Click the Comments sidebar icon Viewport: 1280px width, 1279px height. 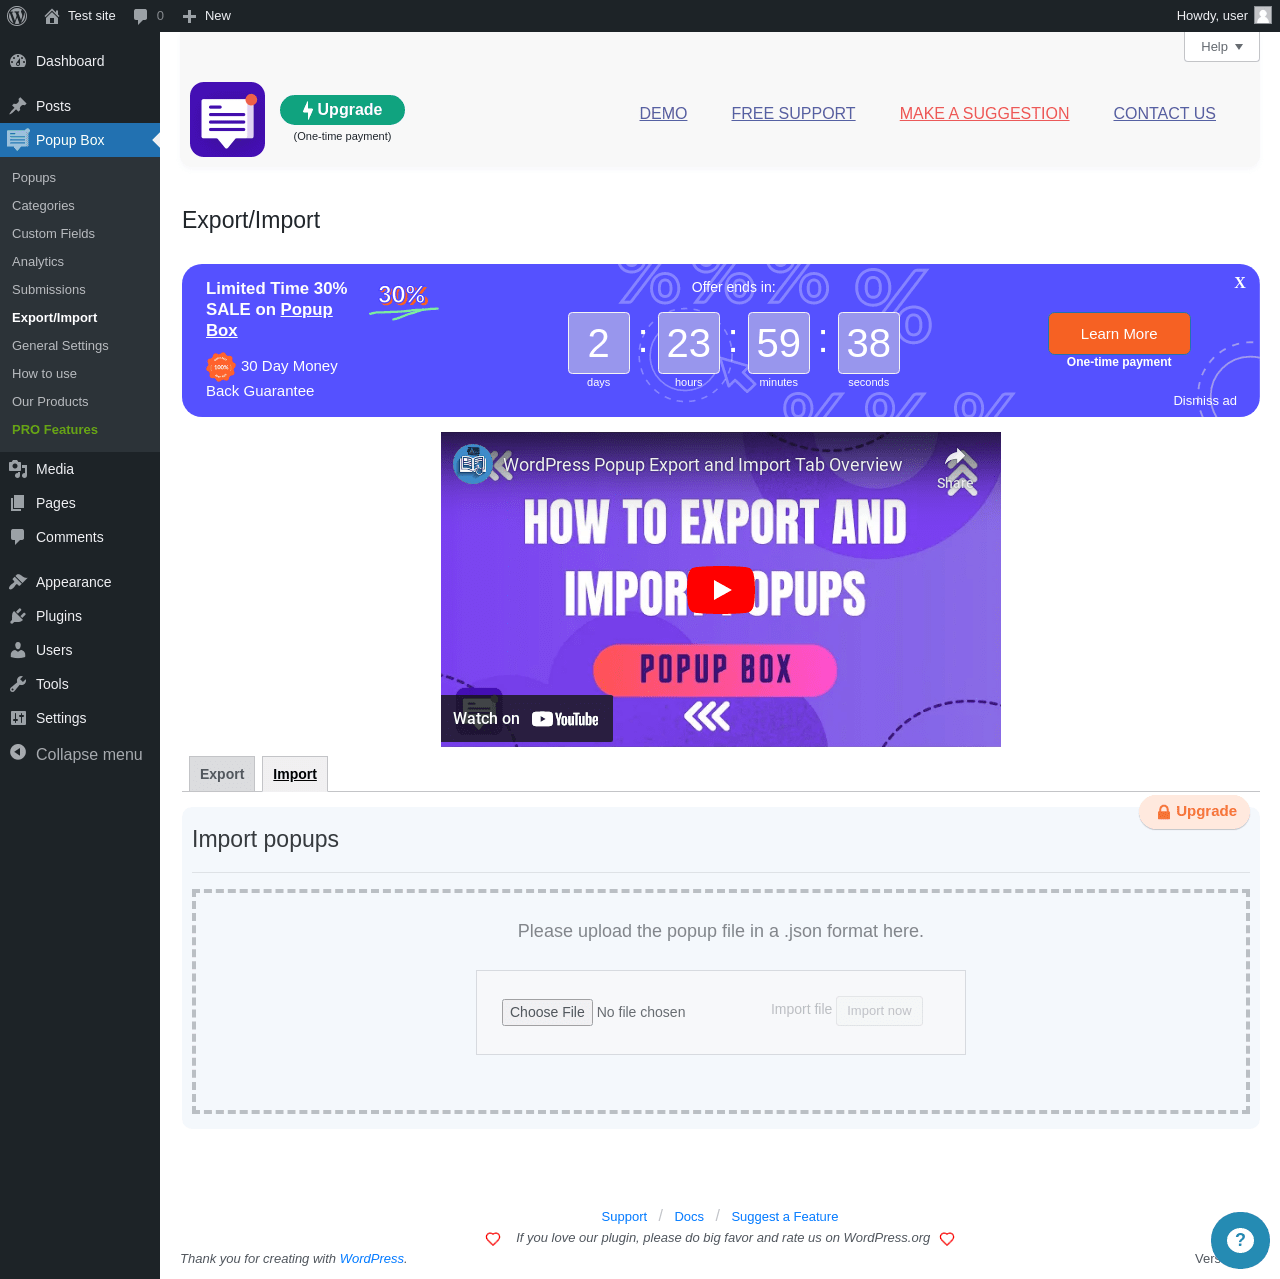coord(18,537)
